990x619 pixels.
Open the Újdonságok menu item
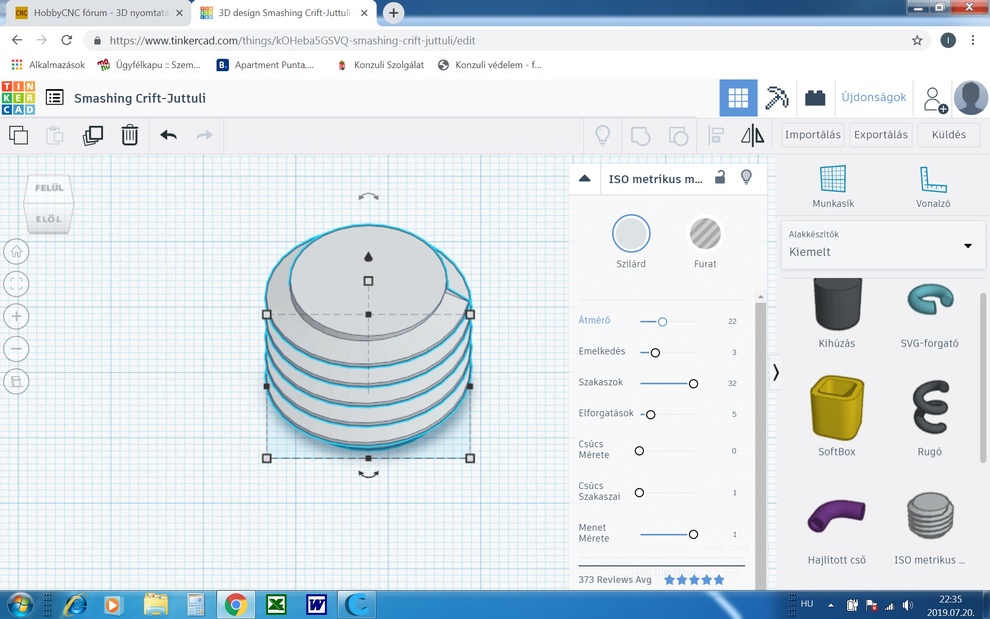point(873,98)
